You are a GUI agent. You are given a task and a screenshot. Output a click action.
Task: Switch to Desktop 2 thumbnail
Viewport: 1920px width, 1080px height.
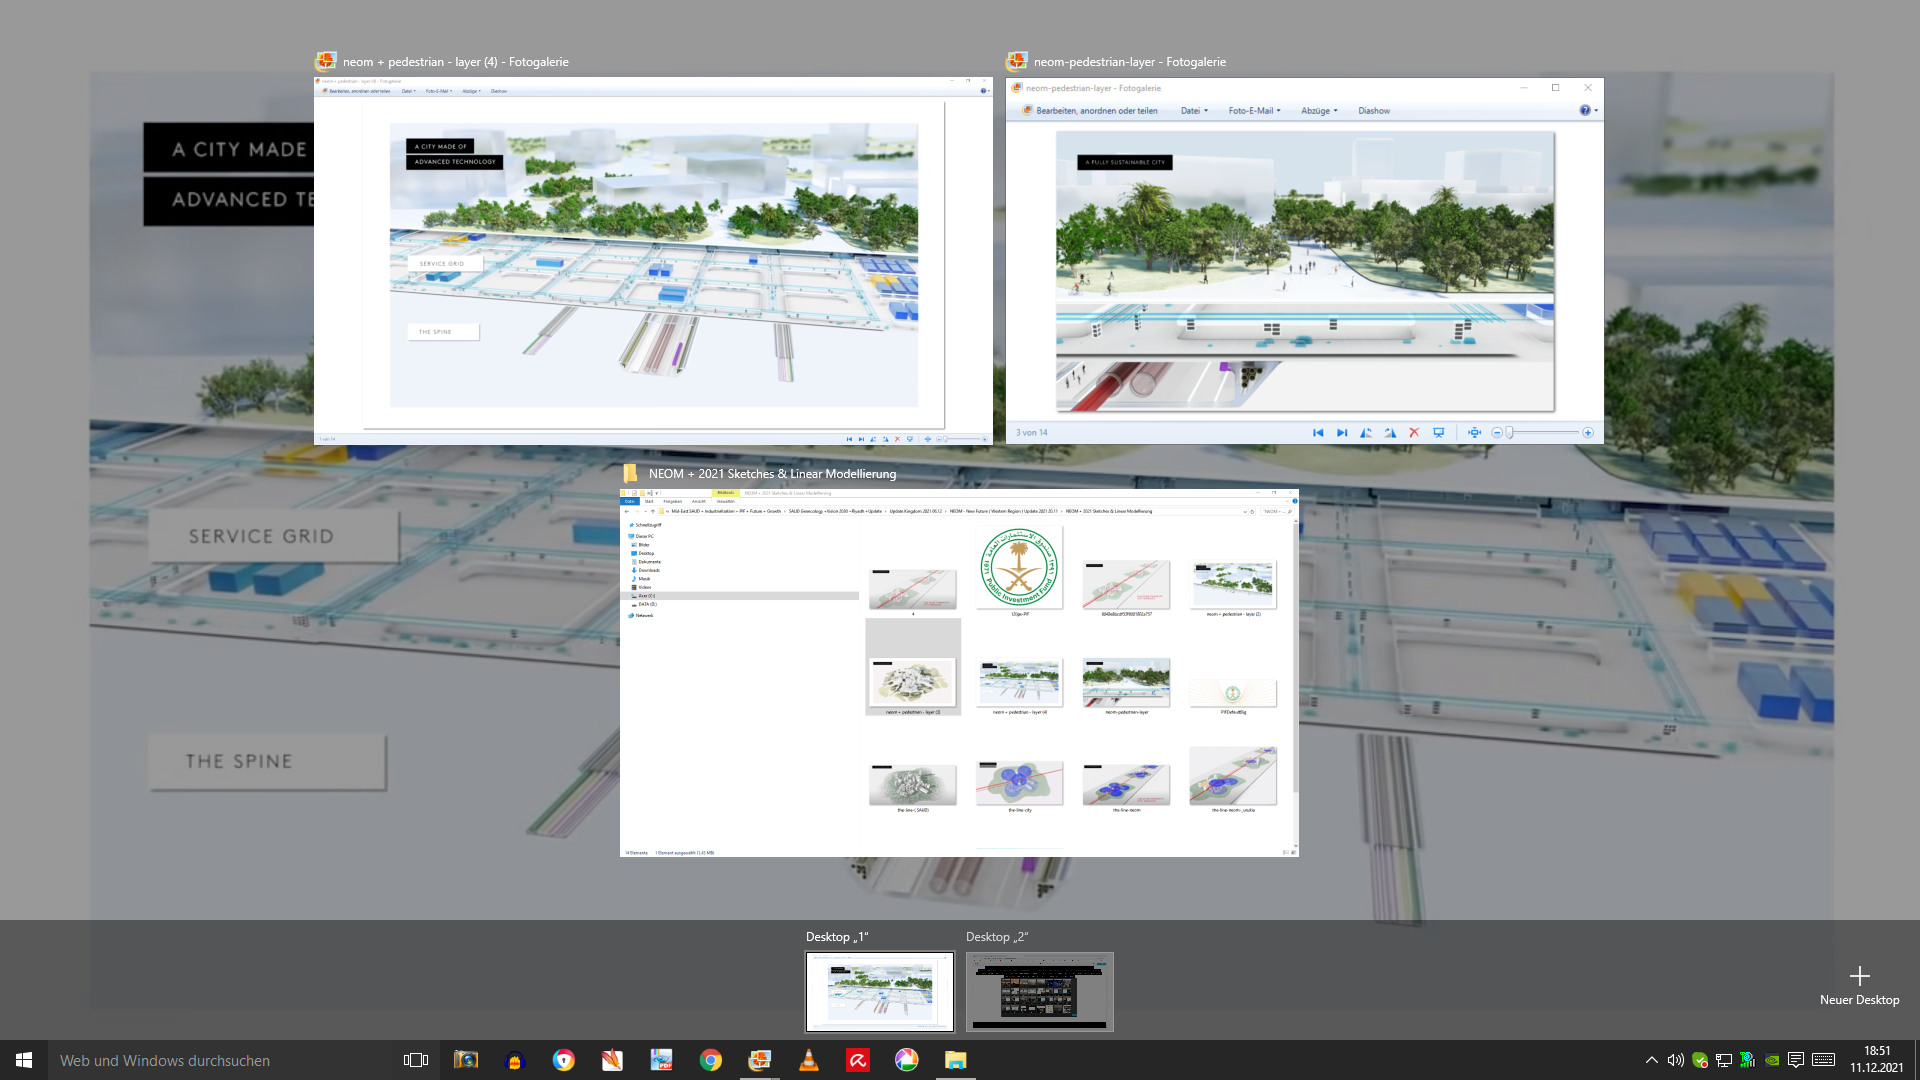tap(1040, 991)
